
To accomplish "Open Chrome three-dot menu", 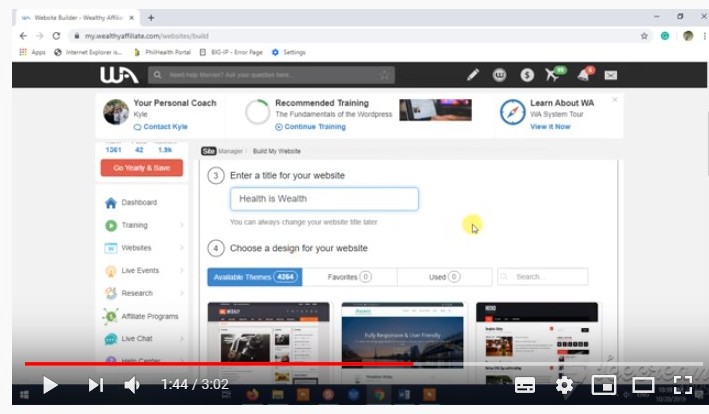I will 704,36.
